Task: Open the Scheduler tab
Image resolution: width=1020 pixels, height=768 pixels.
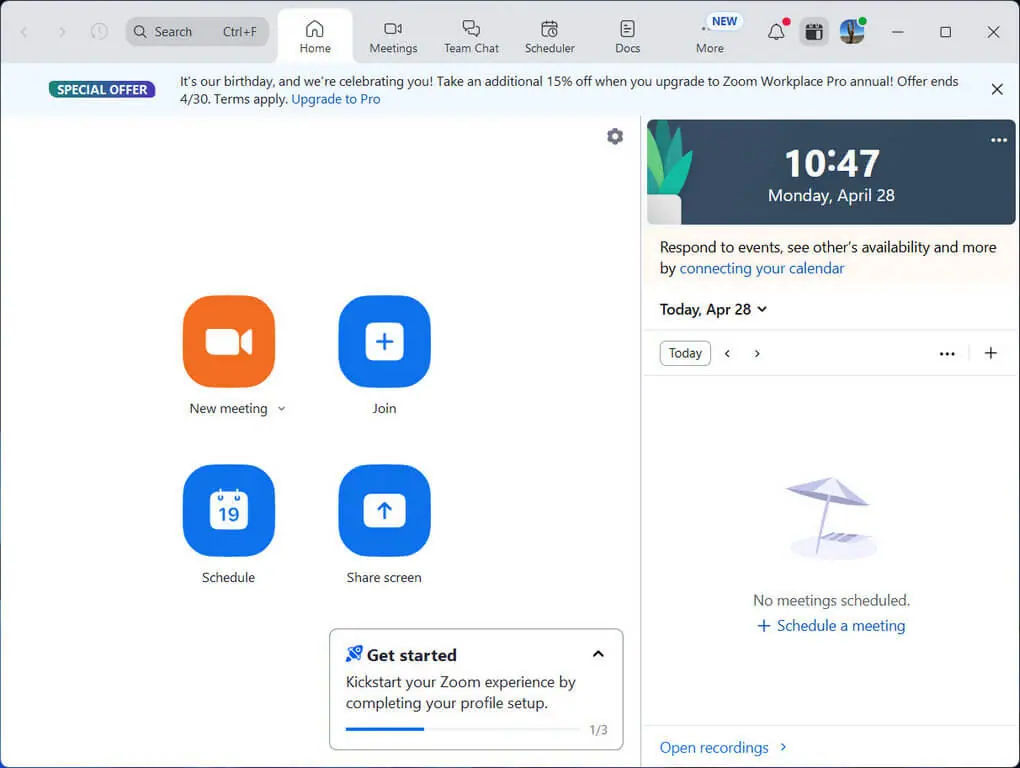Action: click(x=550, y=36)
